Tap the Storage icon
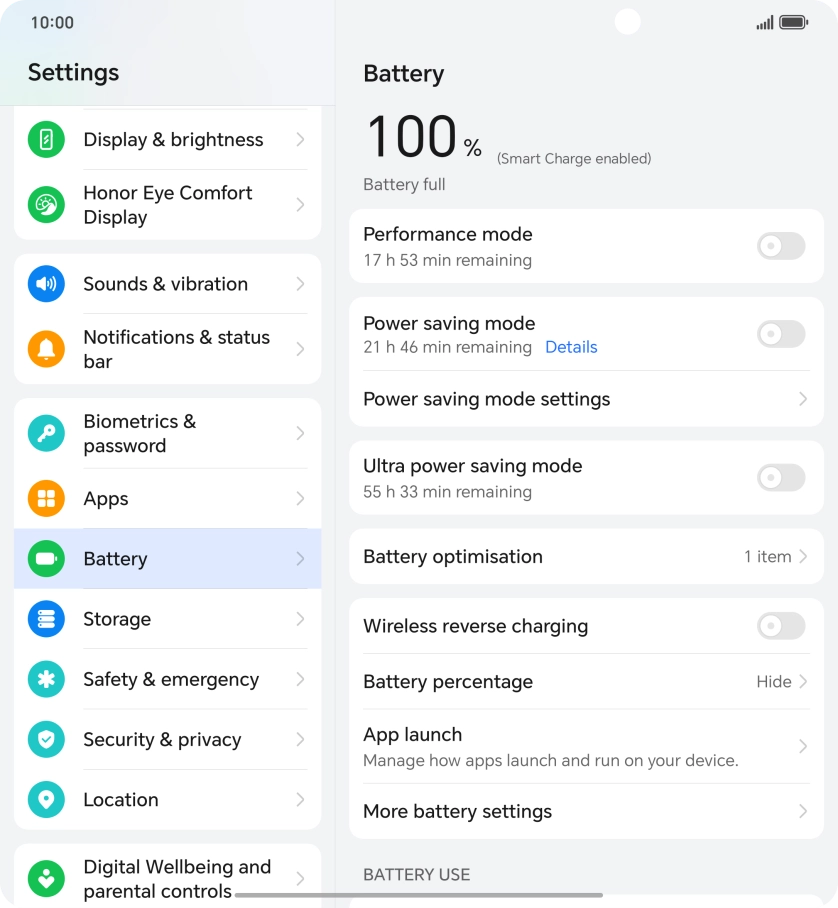 pos(46,619)
